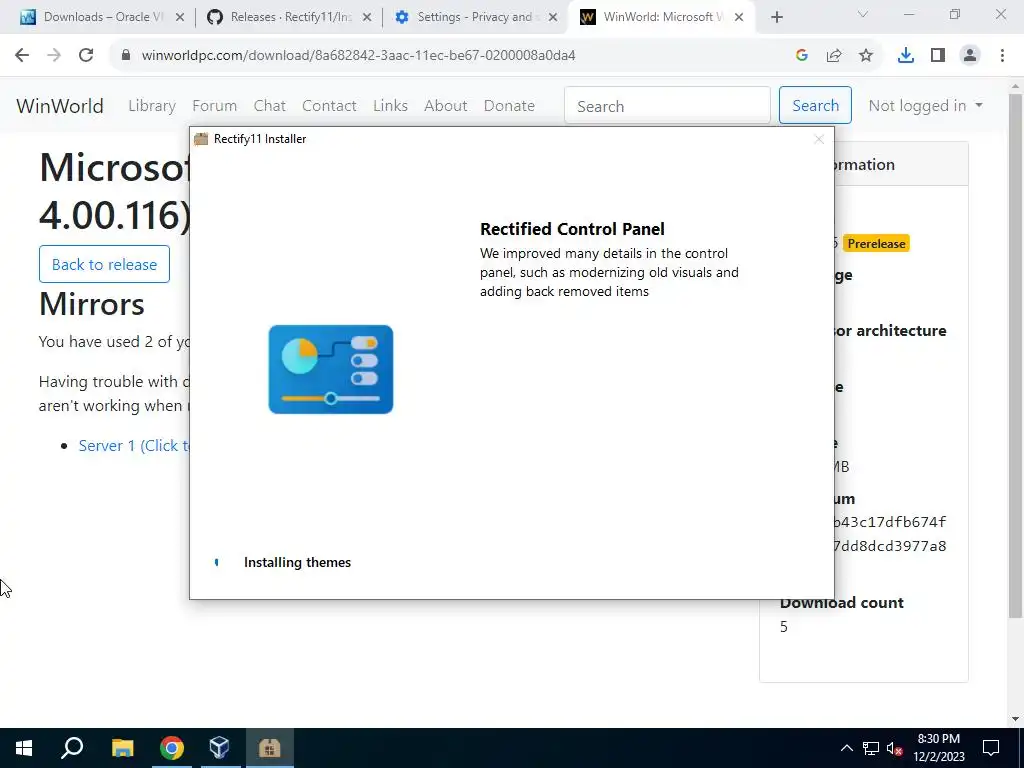Close the Releases Rectify11 tab
This screenshot has width=1024, height=768.
point(367,18)
